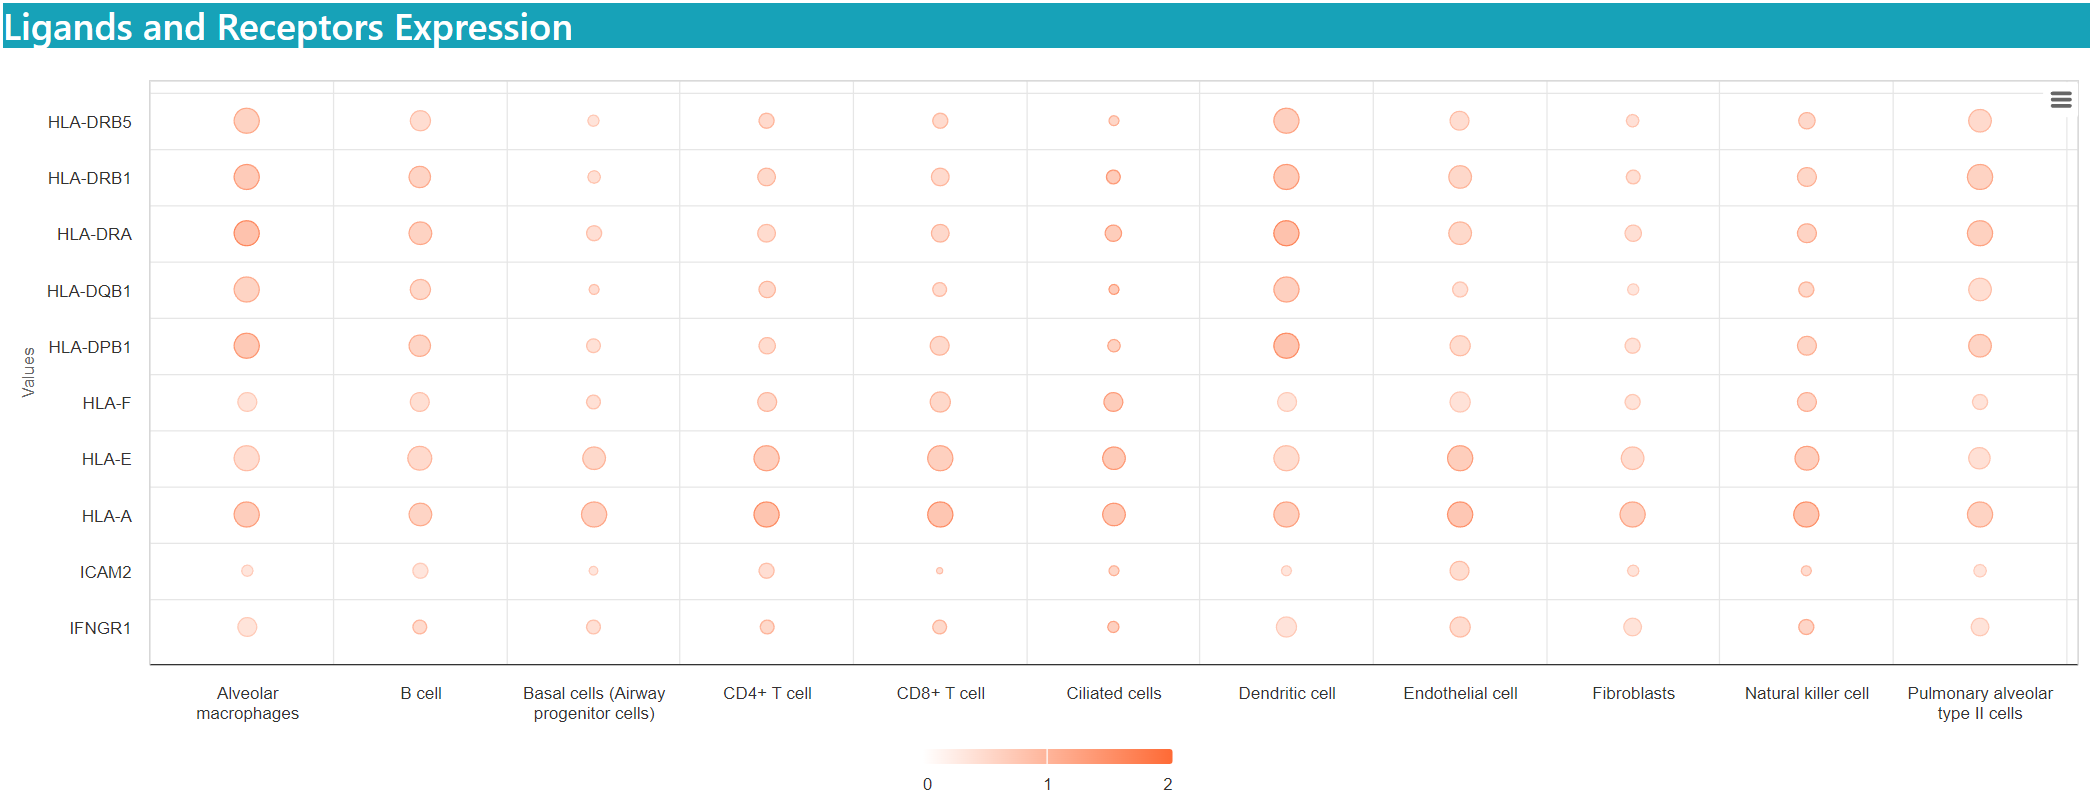Viewport: 2090px width, 802px height.
Task: Select IFNGR1 bubble for Alveolar macrophages
Action: 247,627
